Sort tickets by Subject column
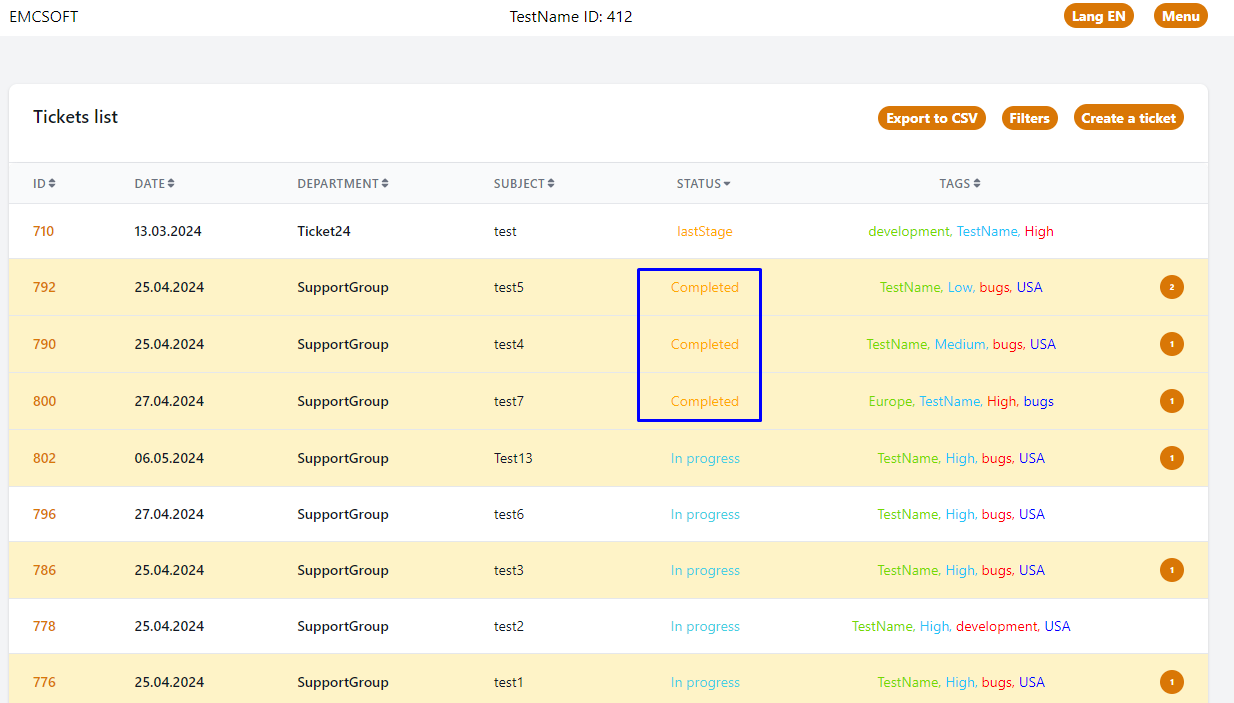The image size is (1234, 703). pyautogui.click(x=523, y=184)
